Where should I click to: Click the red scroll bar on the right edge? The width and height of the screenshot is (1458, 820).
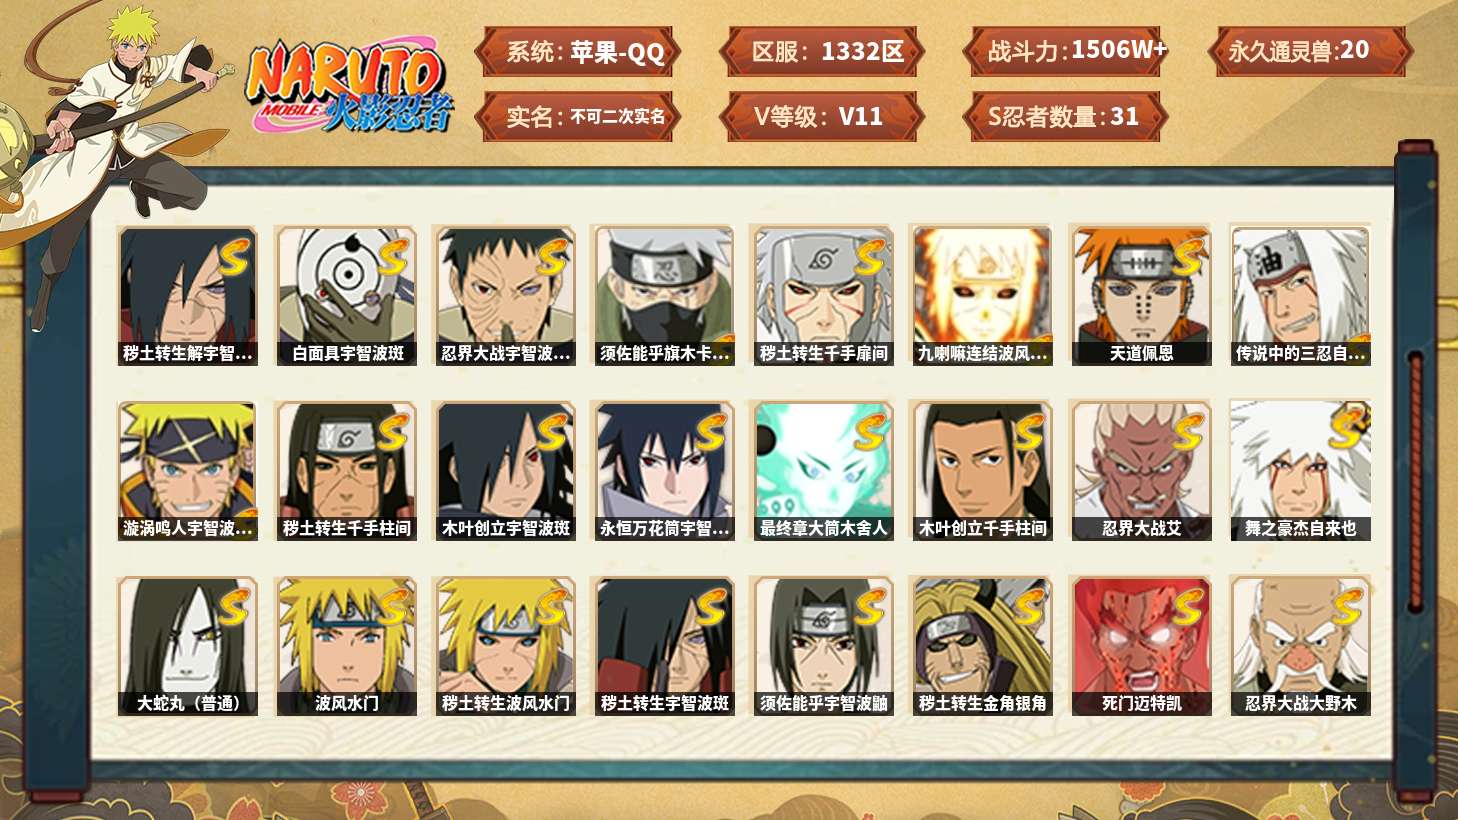point(1415,482)
